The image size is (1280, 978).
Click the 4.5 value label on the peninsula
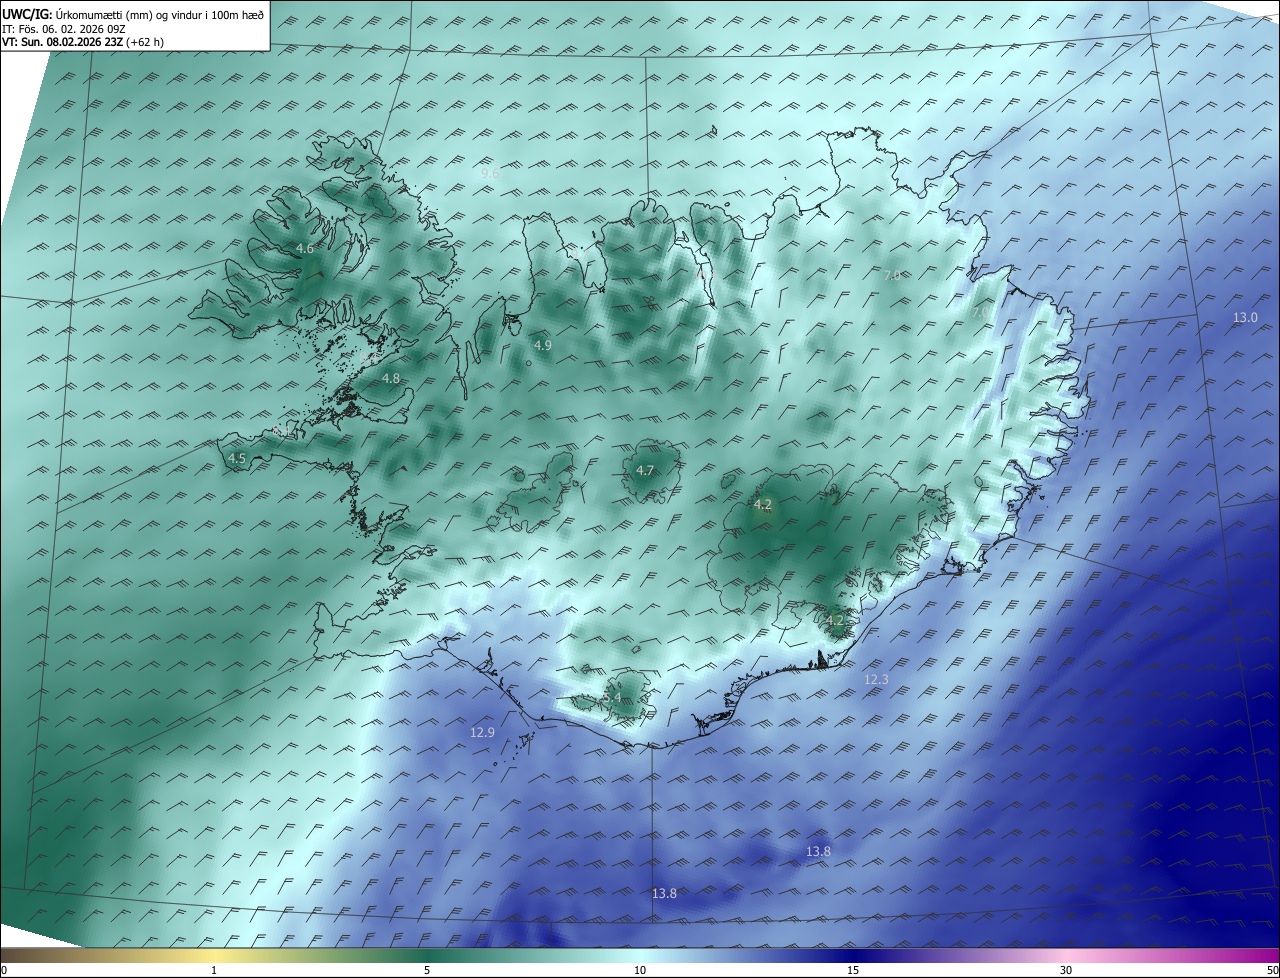pyautogui.click(x=237, y=458)
